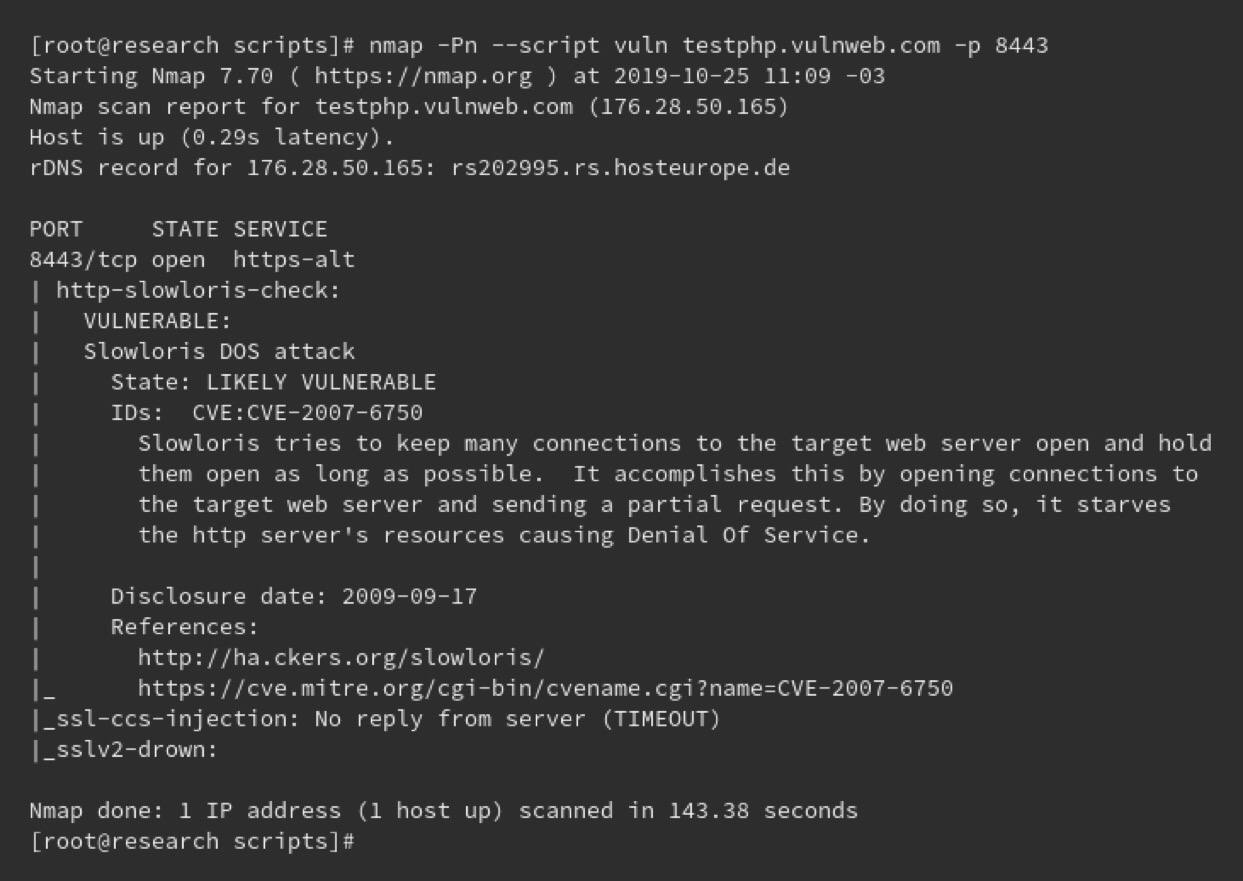Click the ha.ckers.org slowloris reference URL
Viewport: 1243px width, 881px height.
point(341,658)
